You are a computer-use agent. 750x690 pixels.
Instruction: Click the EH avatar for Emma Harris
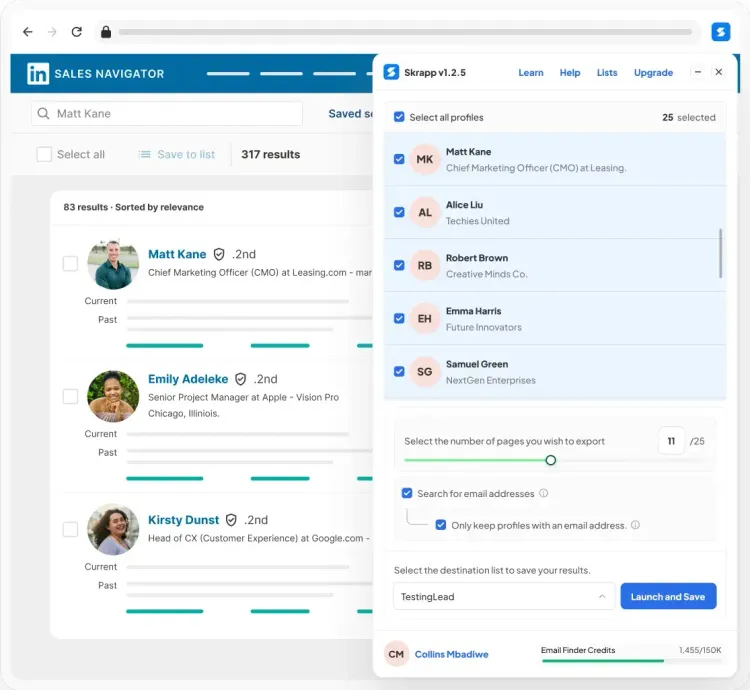[x=425, y=318]
